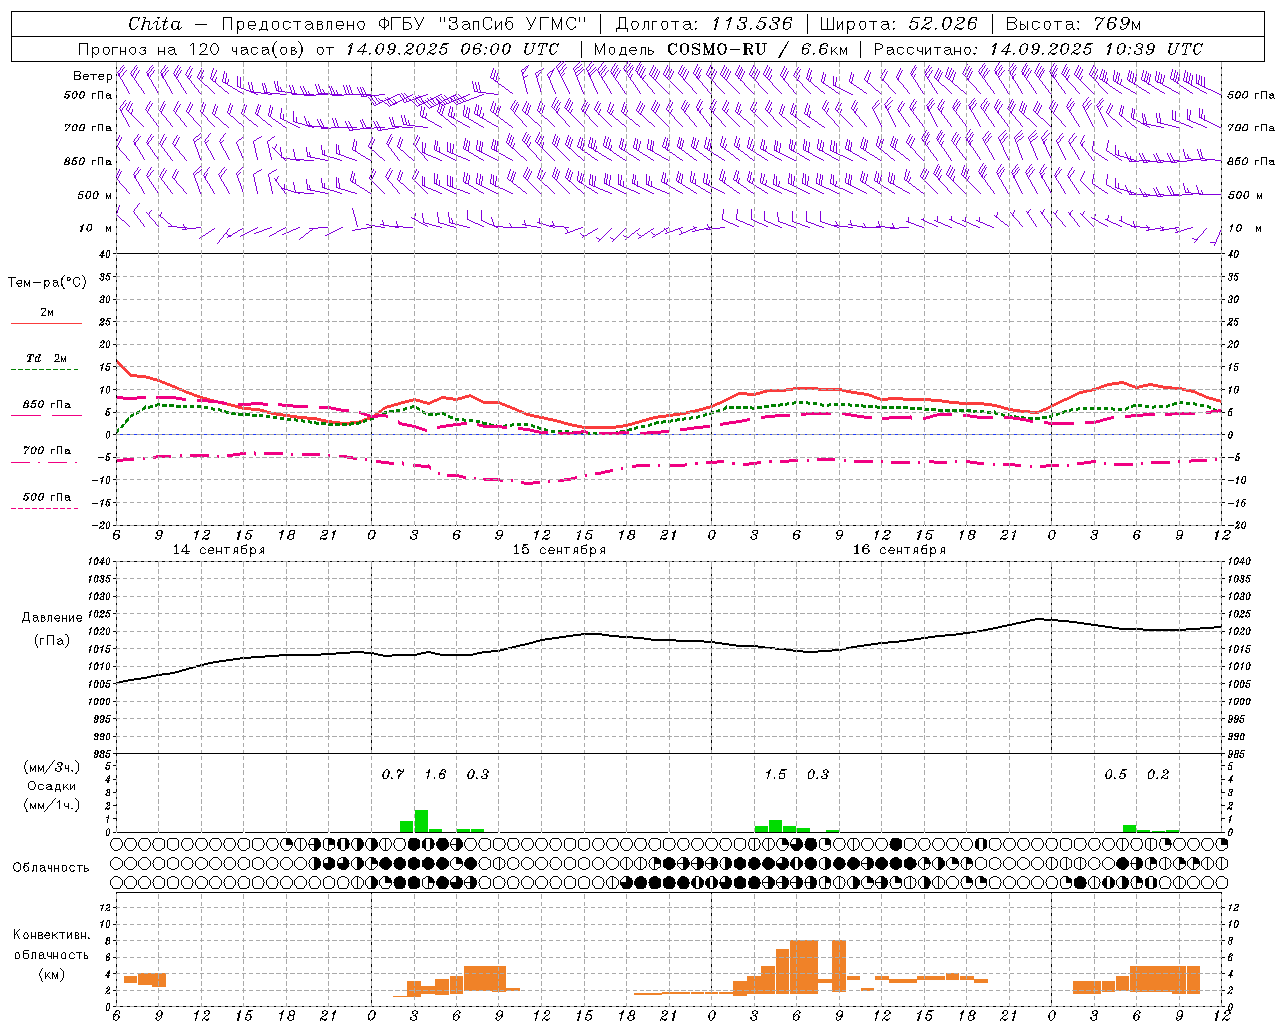The width and height of the screenshot is (1280, 1024).
Task: Click the "850 гПа" temperature legend entry
Action: click(x=46, y=405)
